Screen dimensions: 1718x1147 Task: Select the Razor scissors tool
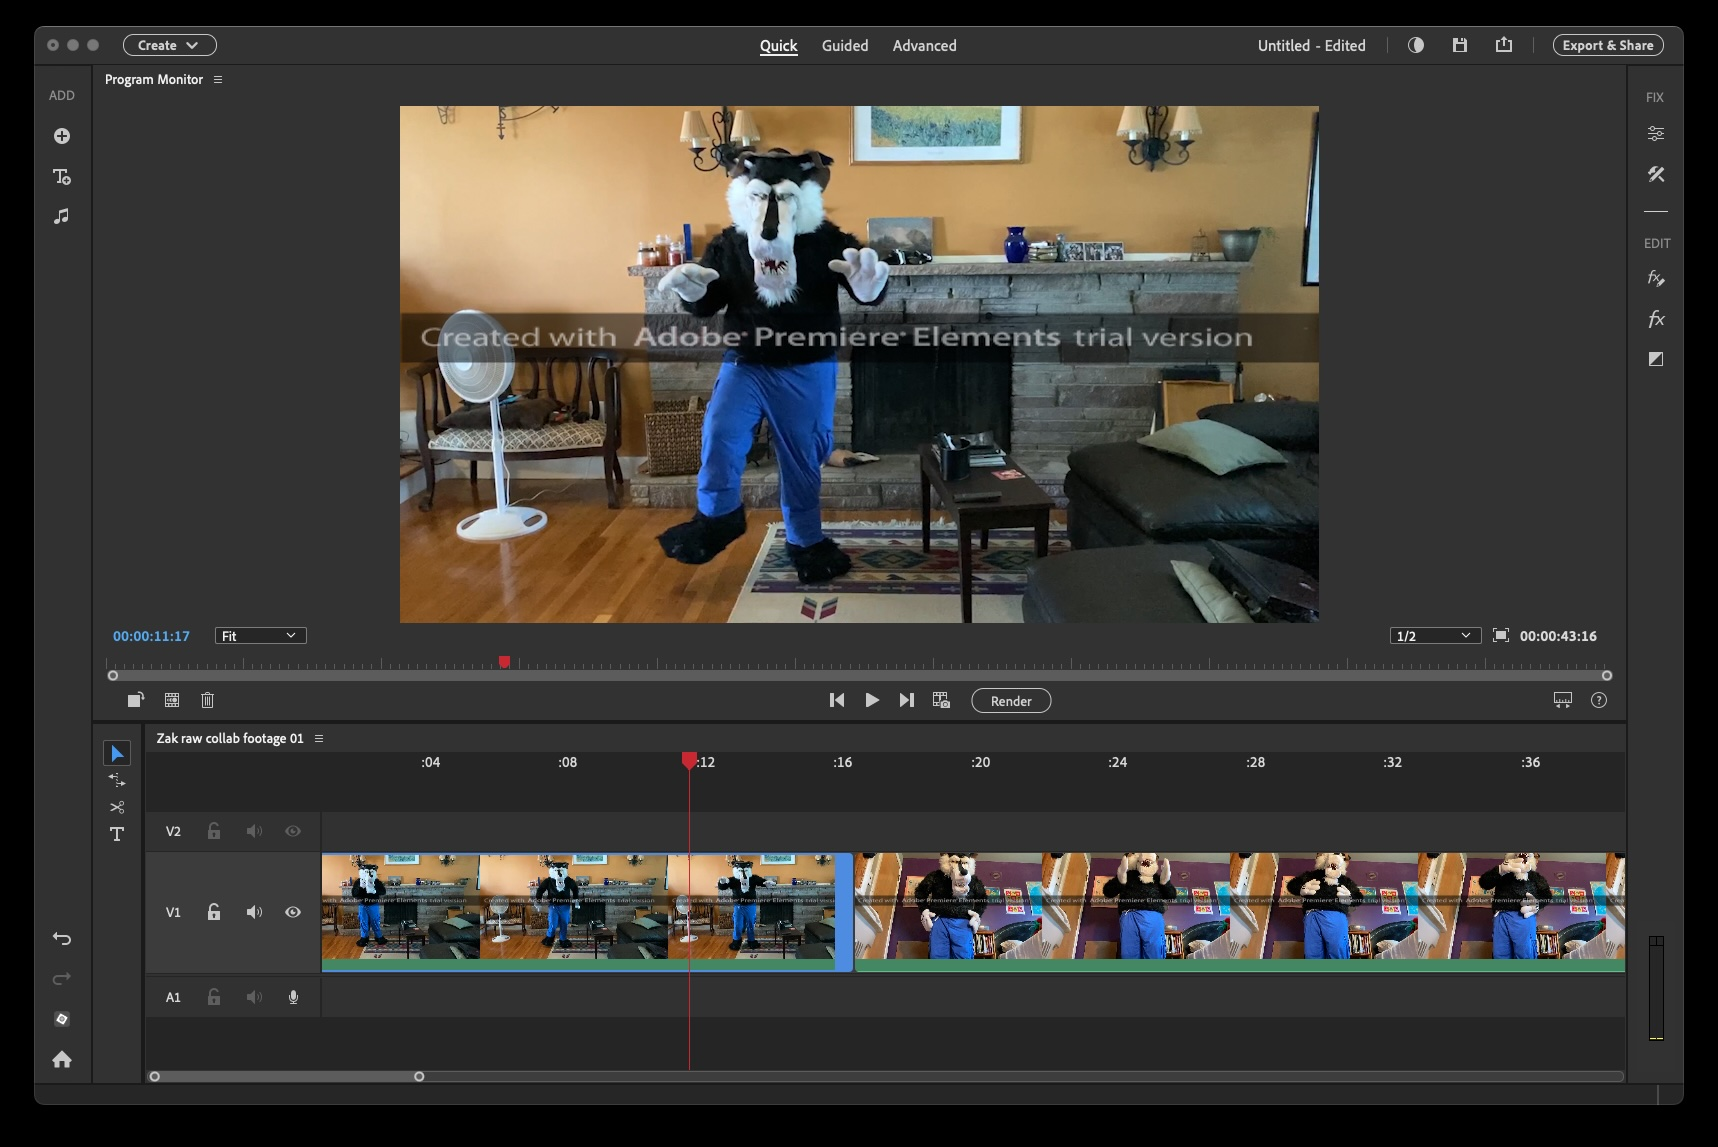pos(117,807)
